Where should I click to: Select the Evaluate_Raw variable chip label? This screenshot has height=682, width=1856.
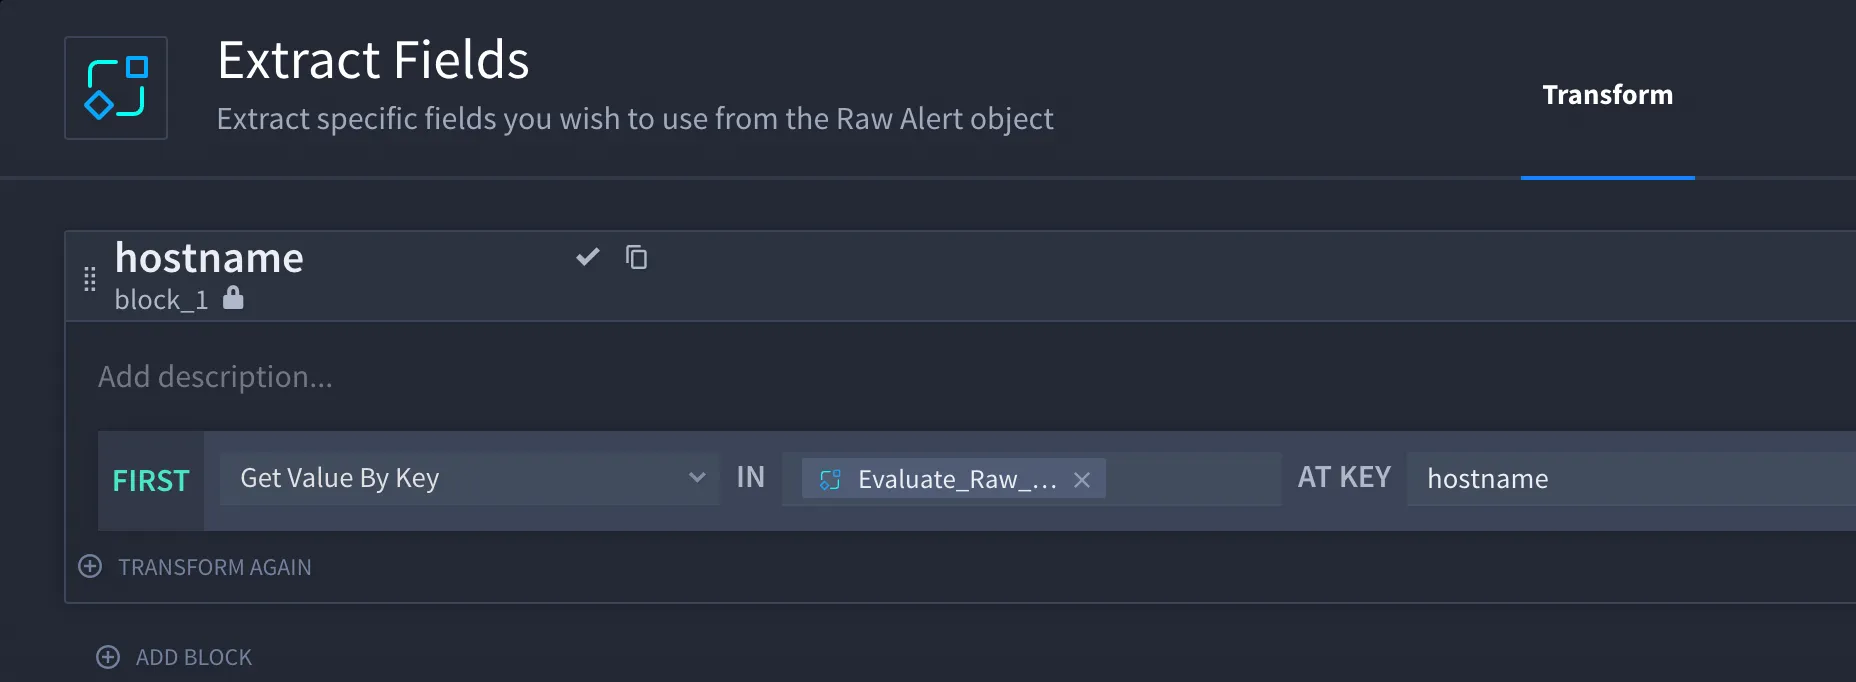pos(957,479)
